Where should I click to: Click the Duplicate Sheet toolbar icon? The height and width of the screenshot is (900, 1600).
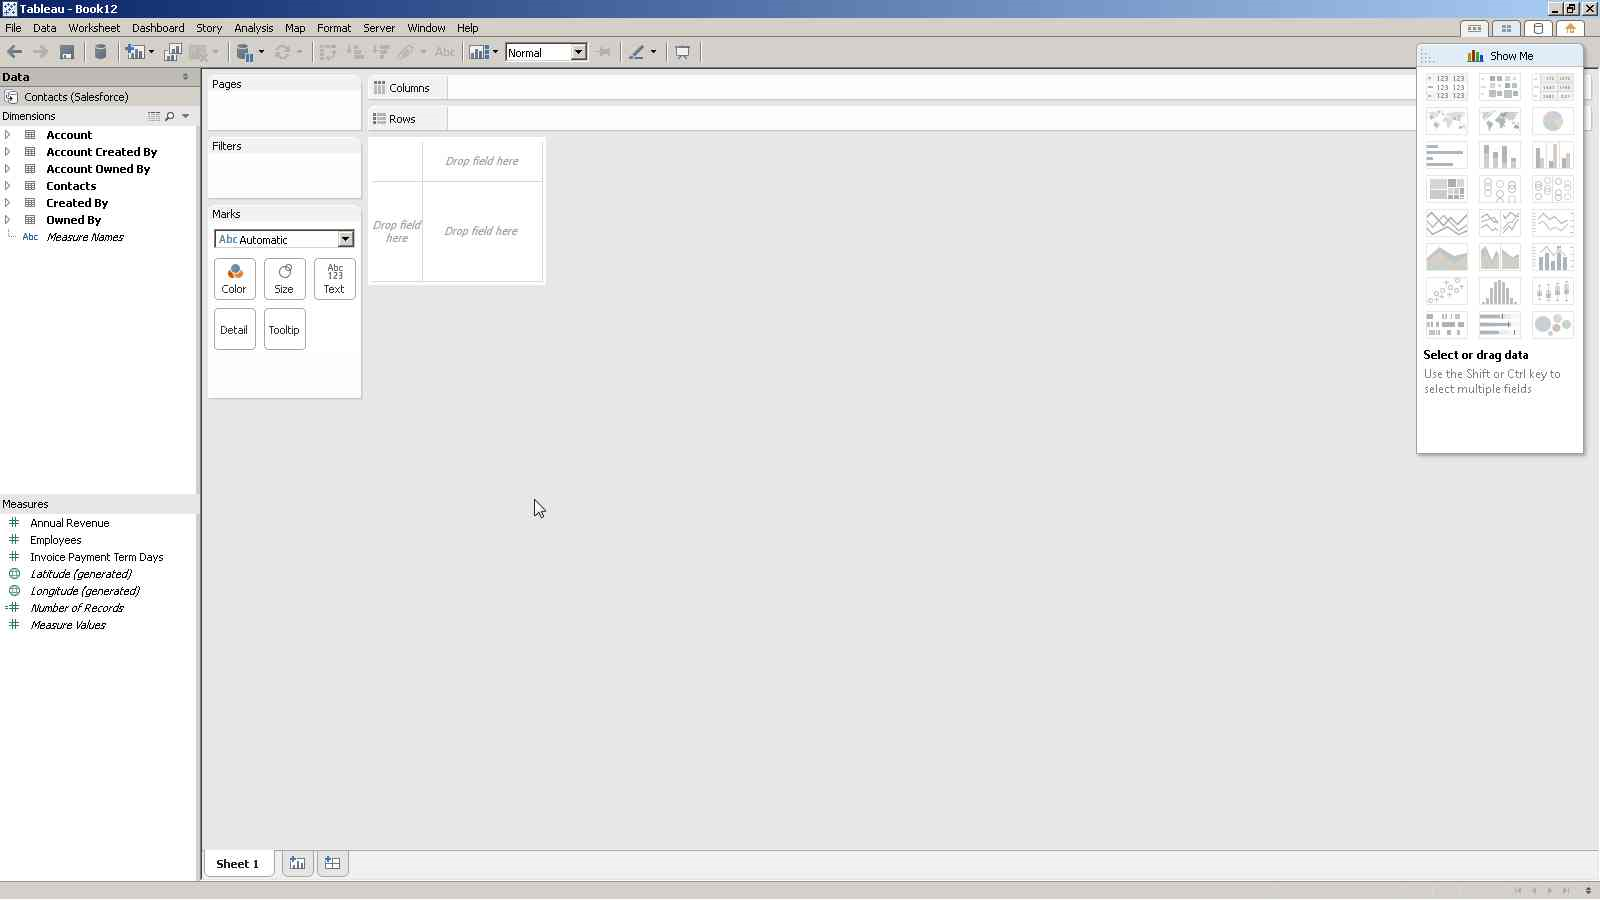pyautogui.click(x=172, y=52)
